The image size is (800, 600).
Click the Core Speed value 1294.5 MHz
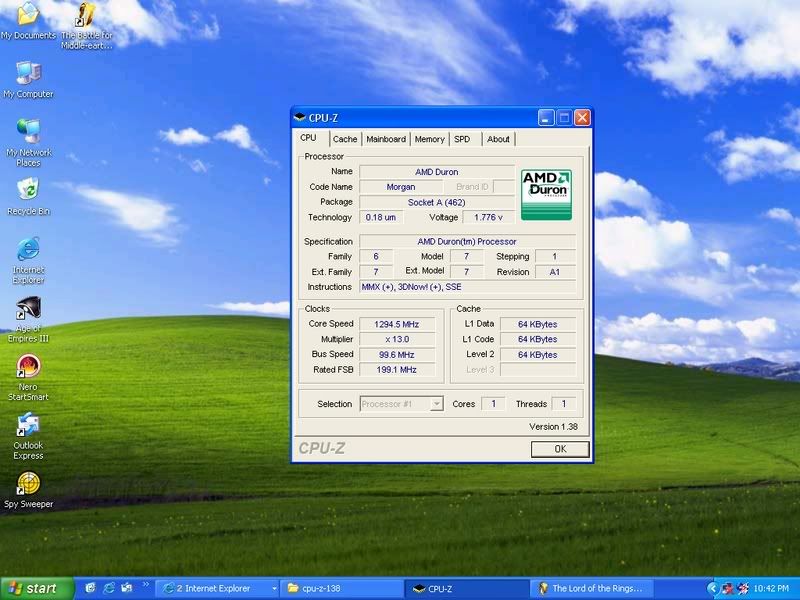tap(397, 324)
